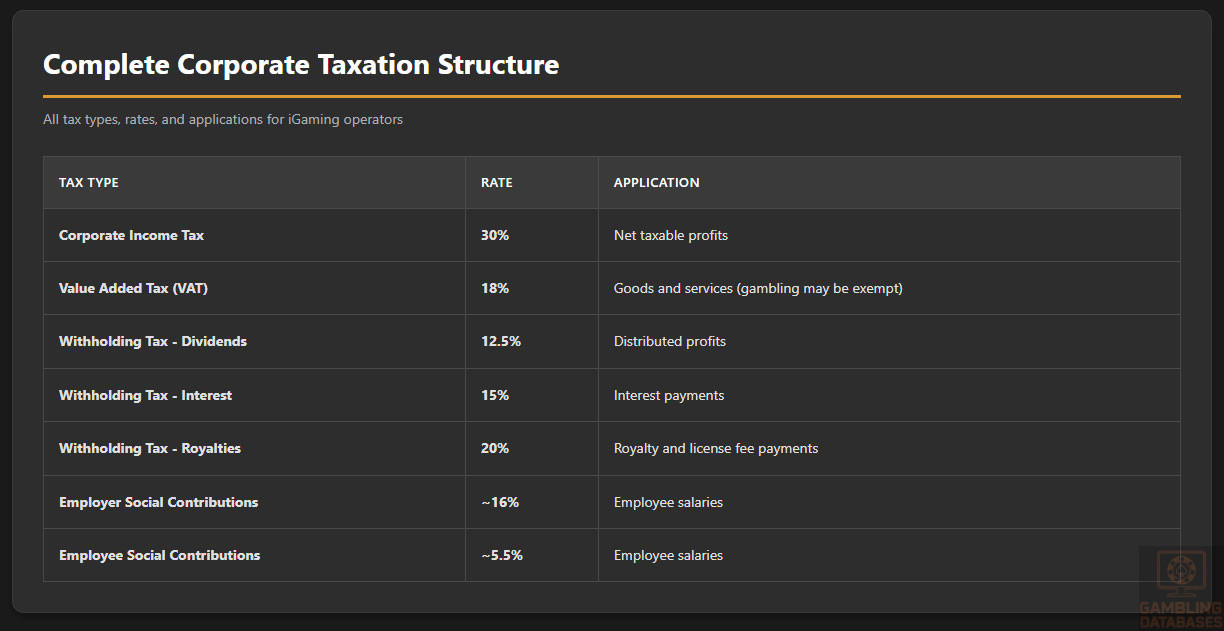1224x631 pixels.
Task: Click the Interest payments application text
Action: point(669,396)
